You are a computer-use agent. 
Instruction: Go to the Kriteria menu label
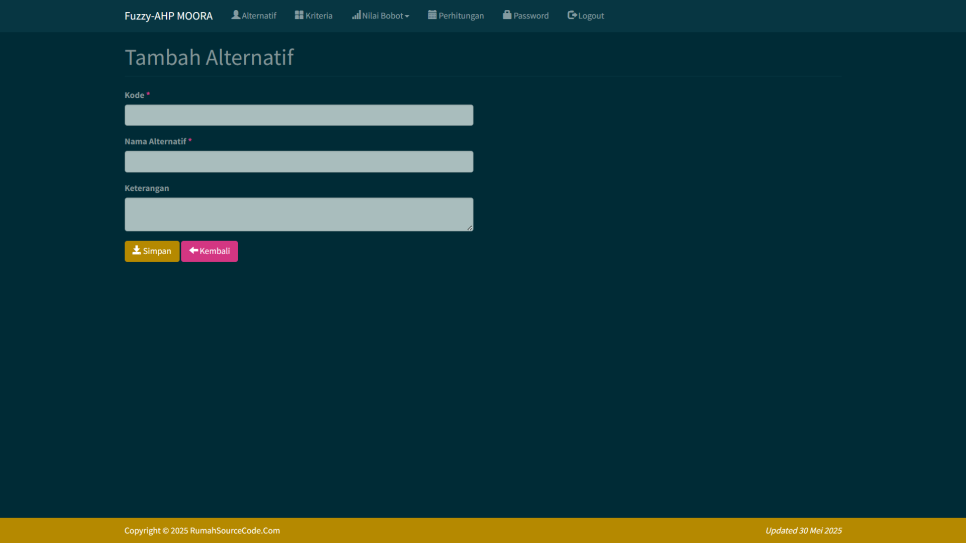[x=319, y=16]
